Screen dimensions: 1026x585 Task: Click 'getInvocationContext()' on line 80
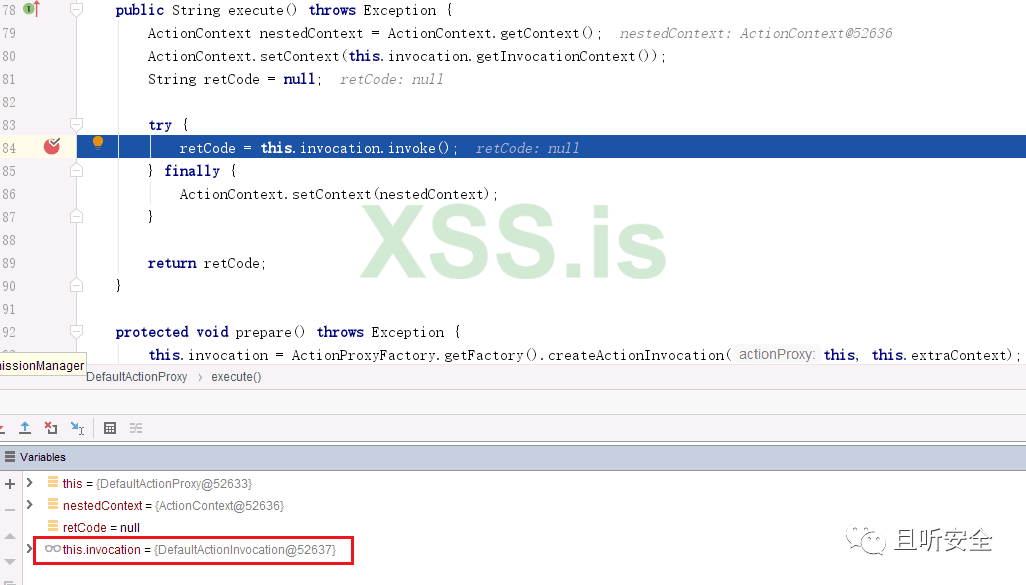click(x=567, y=56)
